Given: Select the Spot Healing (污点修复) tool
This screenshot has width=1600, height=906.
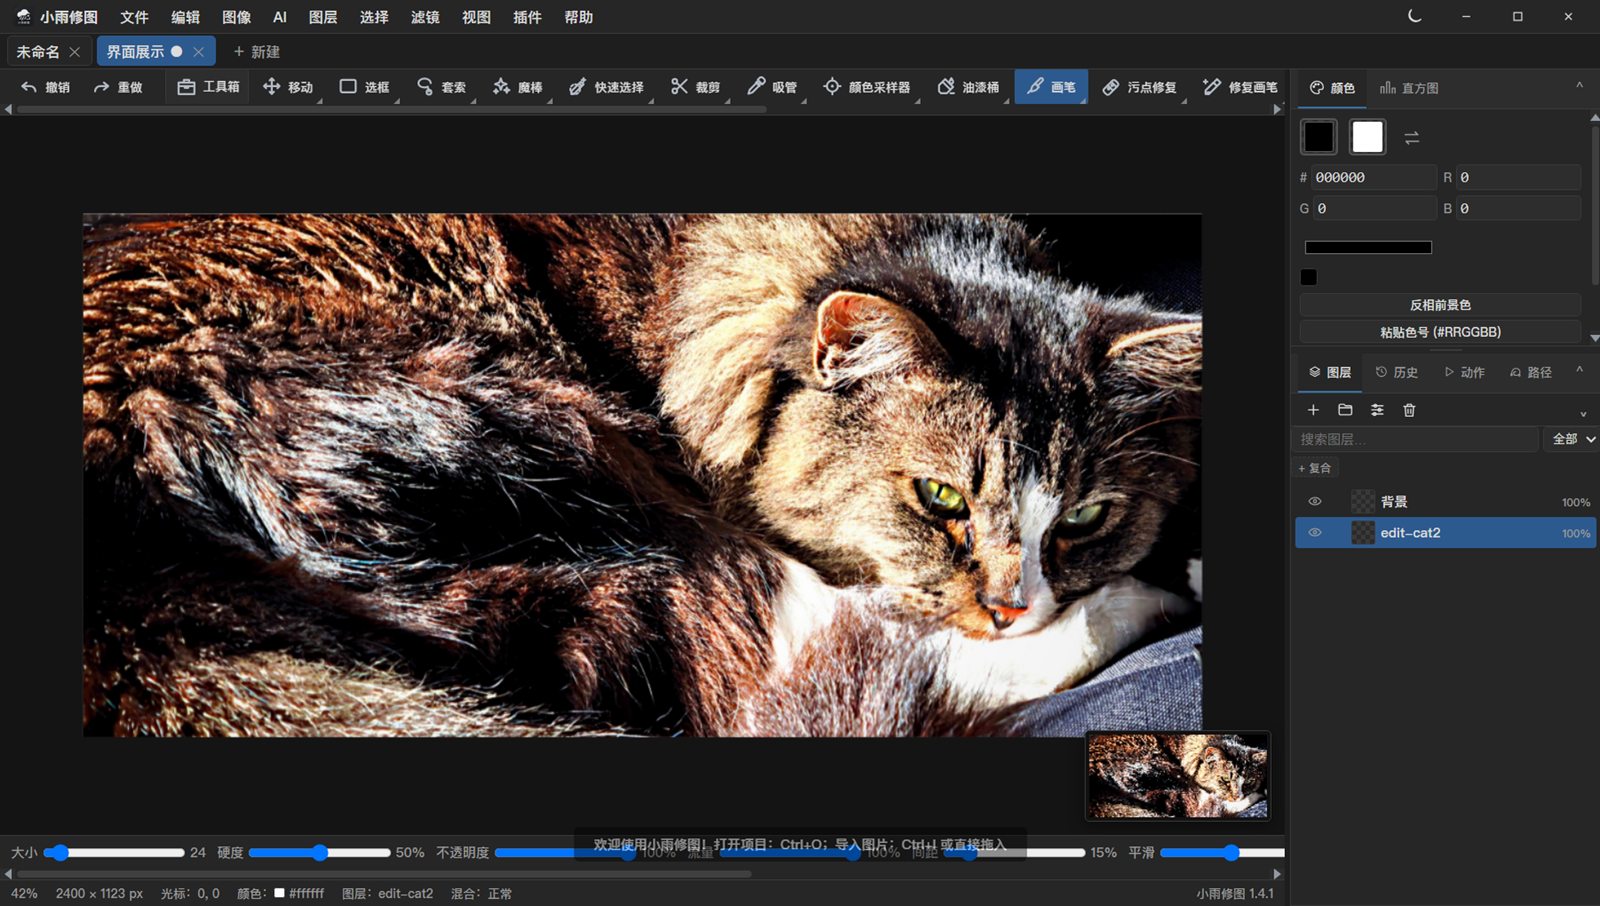Looking at the screenshot, I should click(1139, 87).
